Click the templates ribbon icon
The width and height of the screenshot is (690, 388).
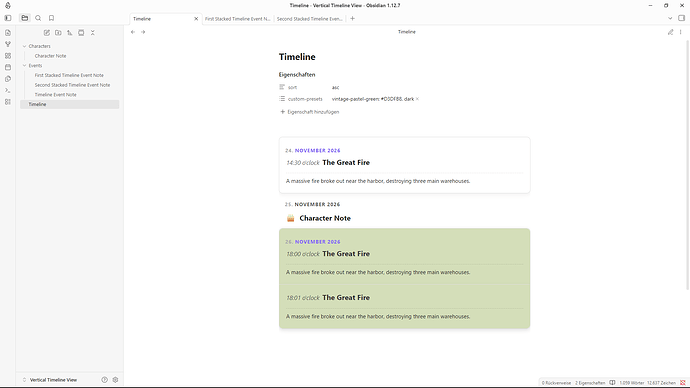(x=7, y=79)
